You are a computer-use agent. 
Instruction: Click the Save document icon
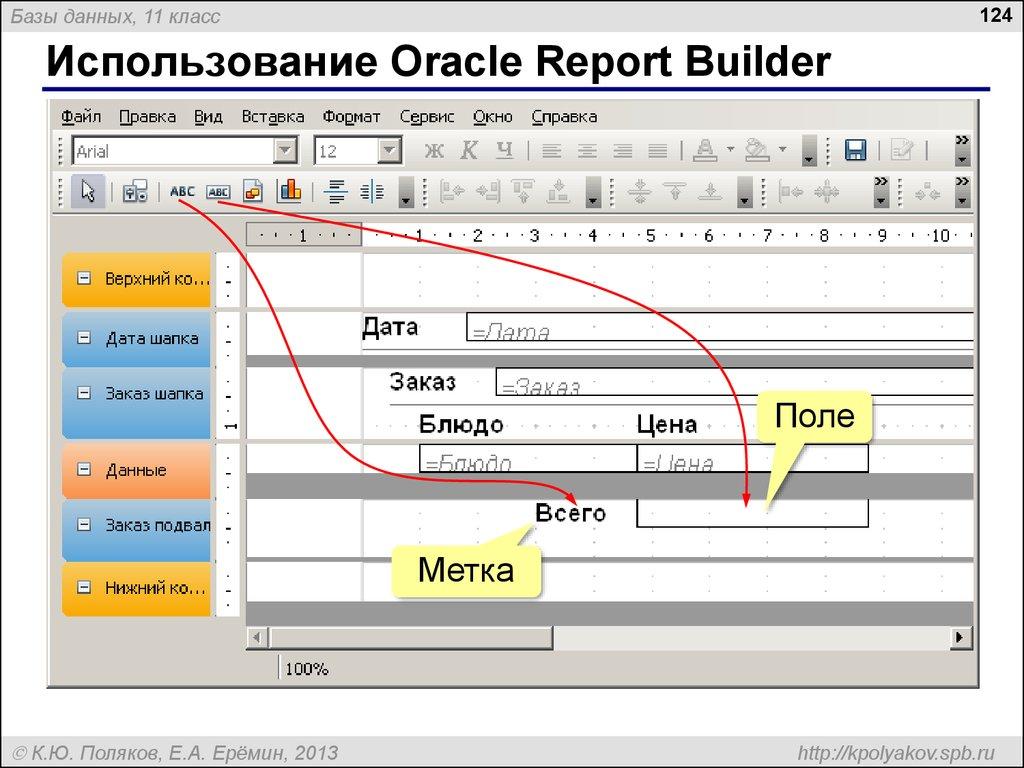pyautogui.click(x=855, y=150)
